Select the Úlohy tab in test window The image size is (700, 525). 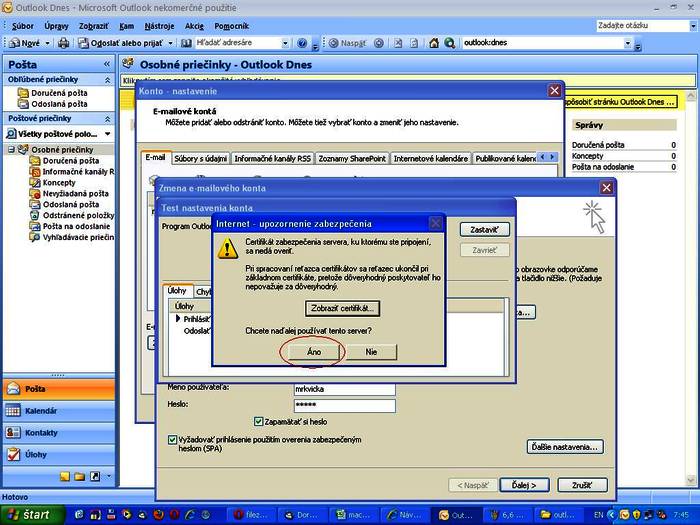click(x=177, y=291)
